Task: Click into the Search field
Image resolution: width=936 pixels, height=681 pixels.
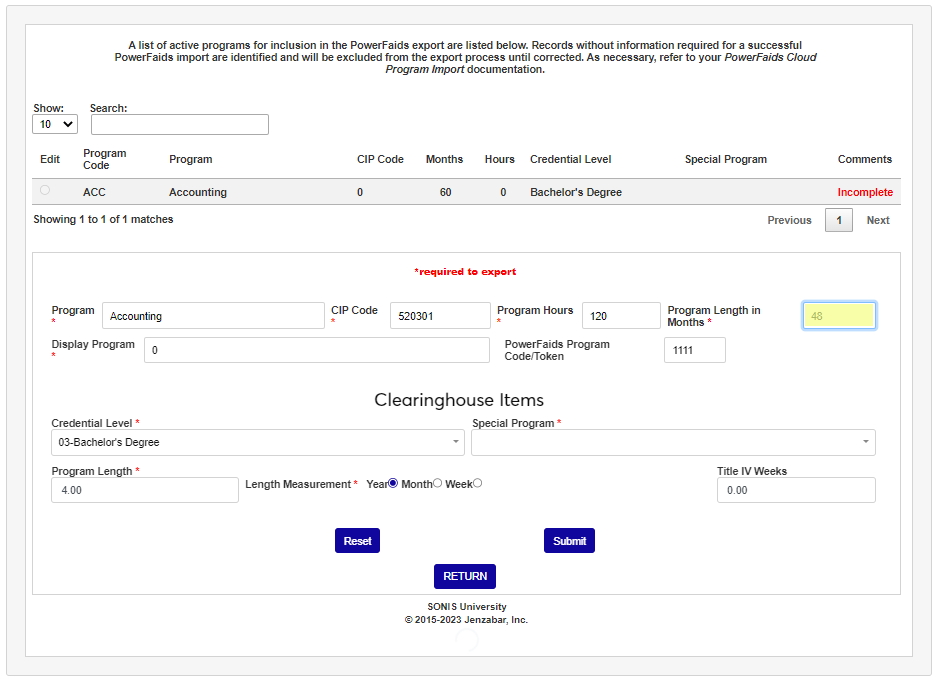Action: point(180,124)
